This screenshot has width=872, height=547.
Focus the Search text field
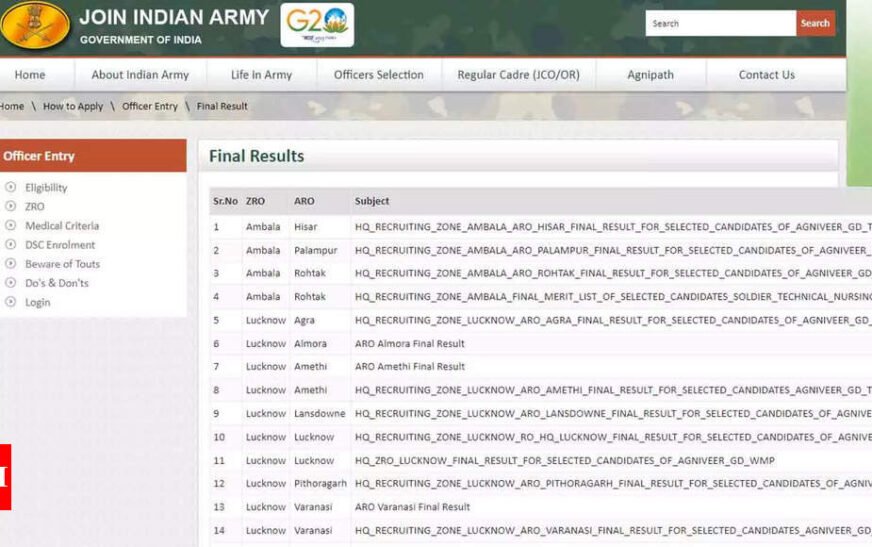[x=721, y=23]
